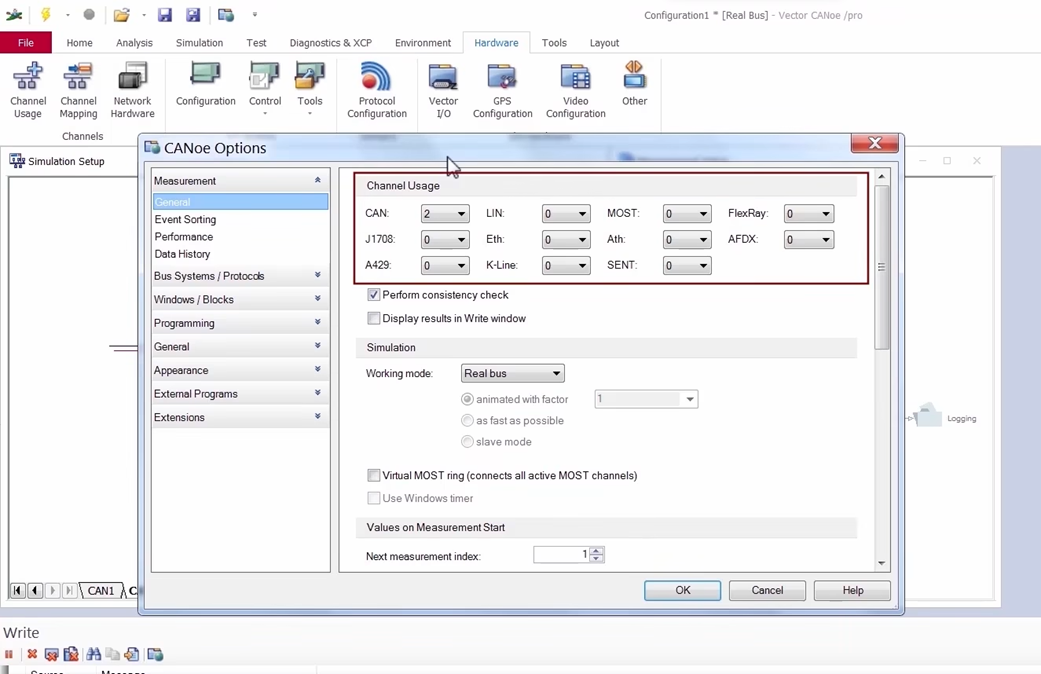Click the pause icon in Write window toolbar
The width and height of the screenshot is (1041, 674).
coord(9,654)
